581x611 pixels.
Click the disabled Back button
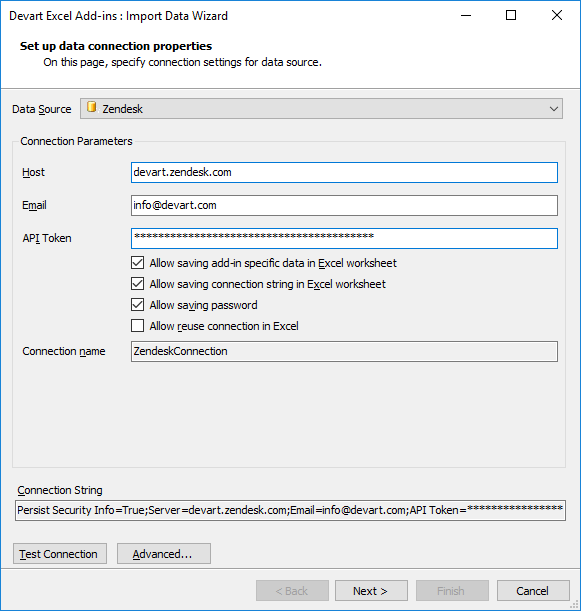point(292,591)
